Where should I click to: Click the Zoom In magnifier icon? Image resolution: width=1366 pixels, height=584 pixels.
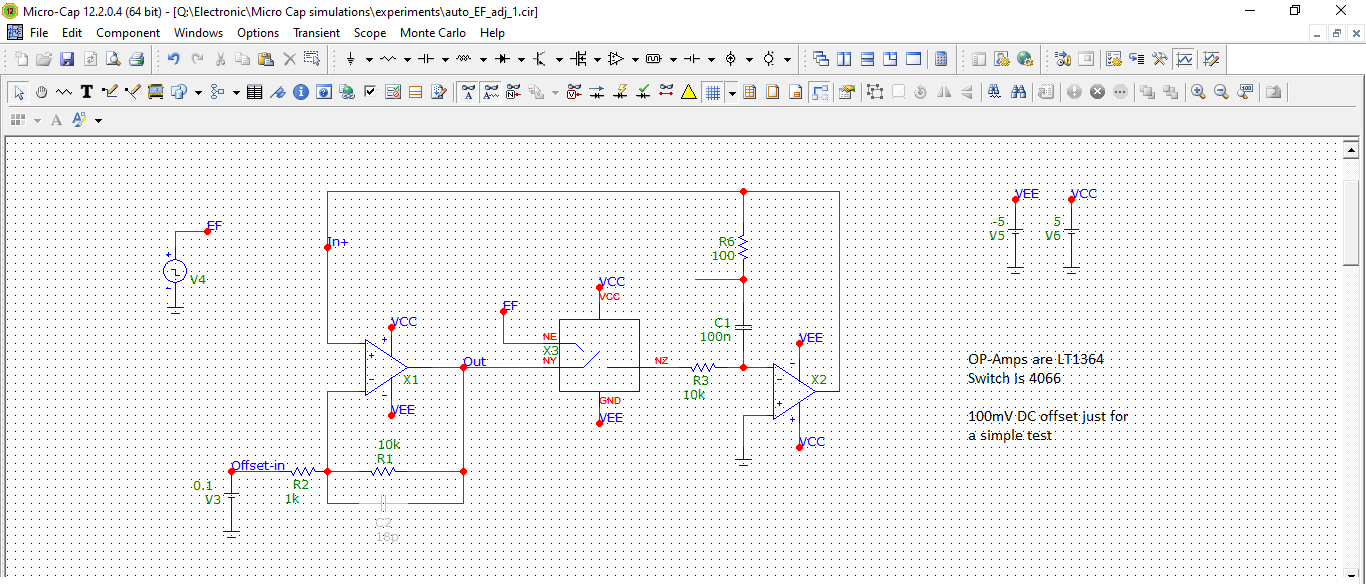tap(1198, 92)
